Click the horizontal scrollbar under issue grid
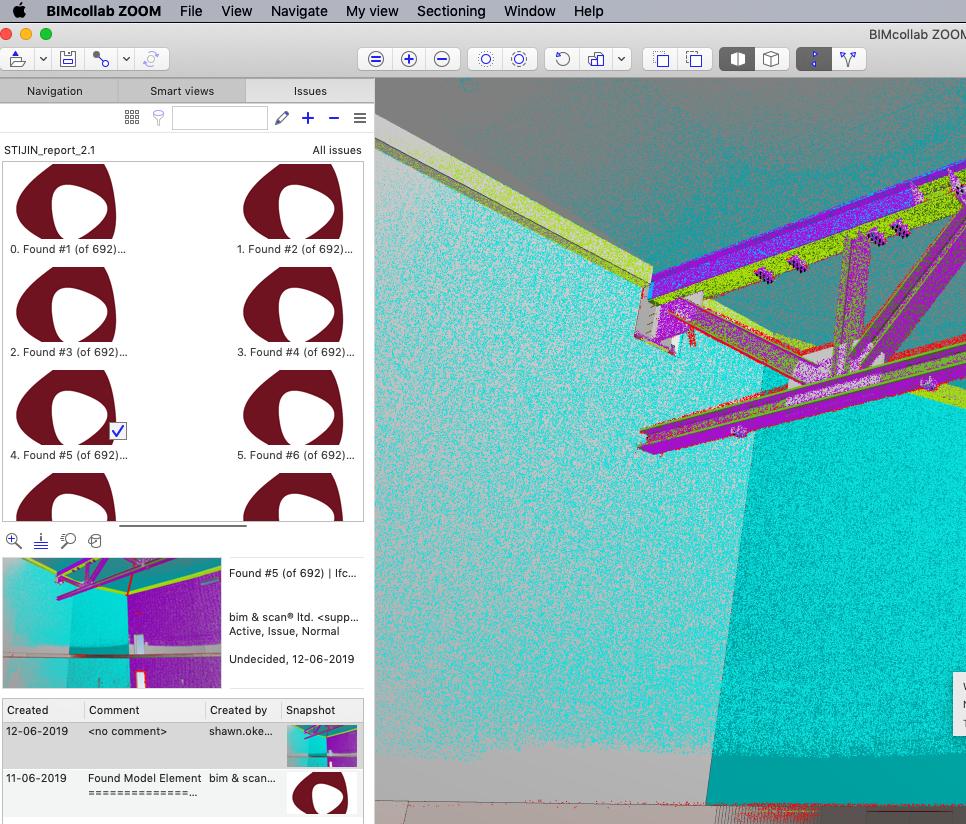Viewport: 966px width, 824px height. pos(182,526)
